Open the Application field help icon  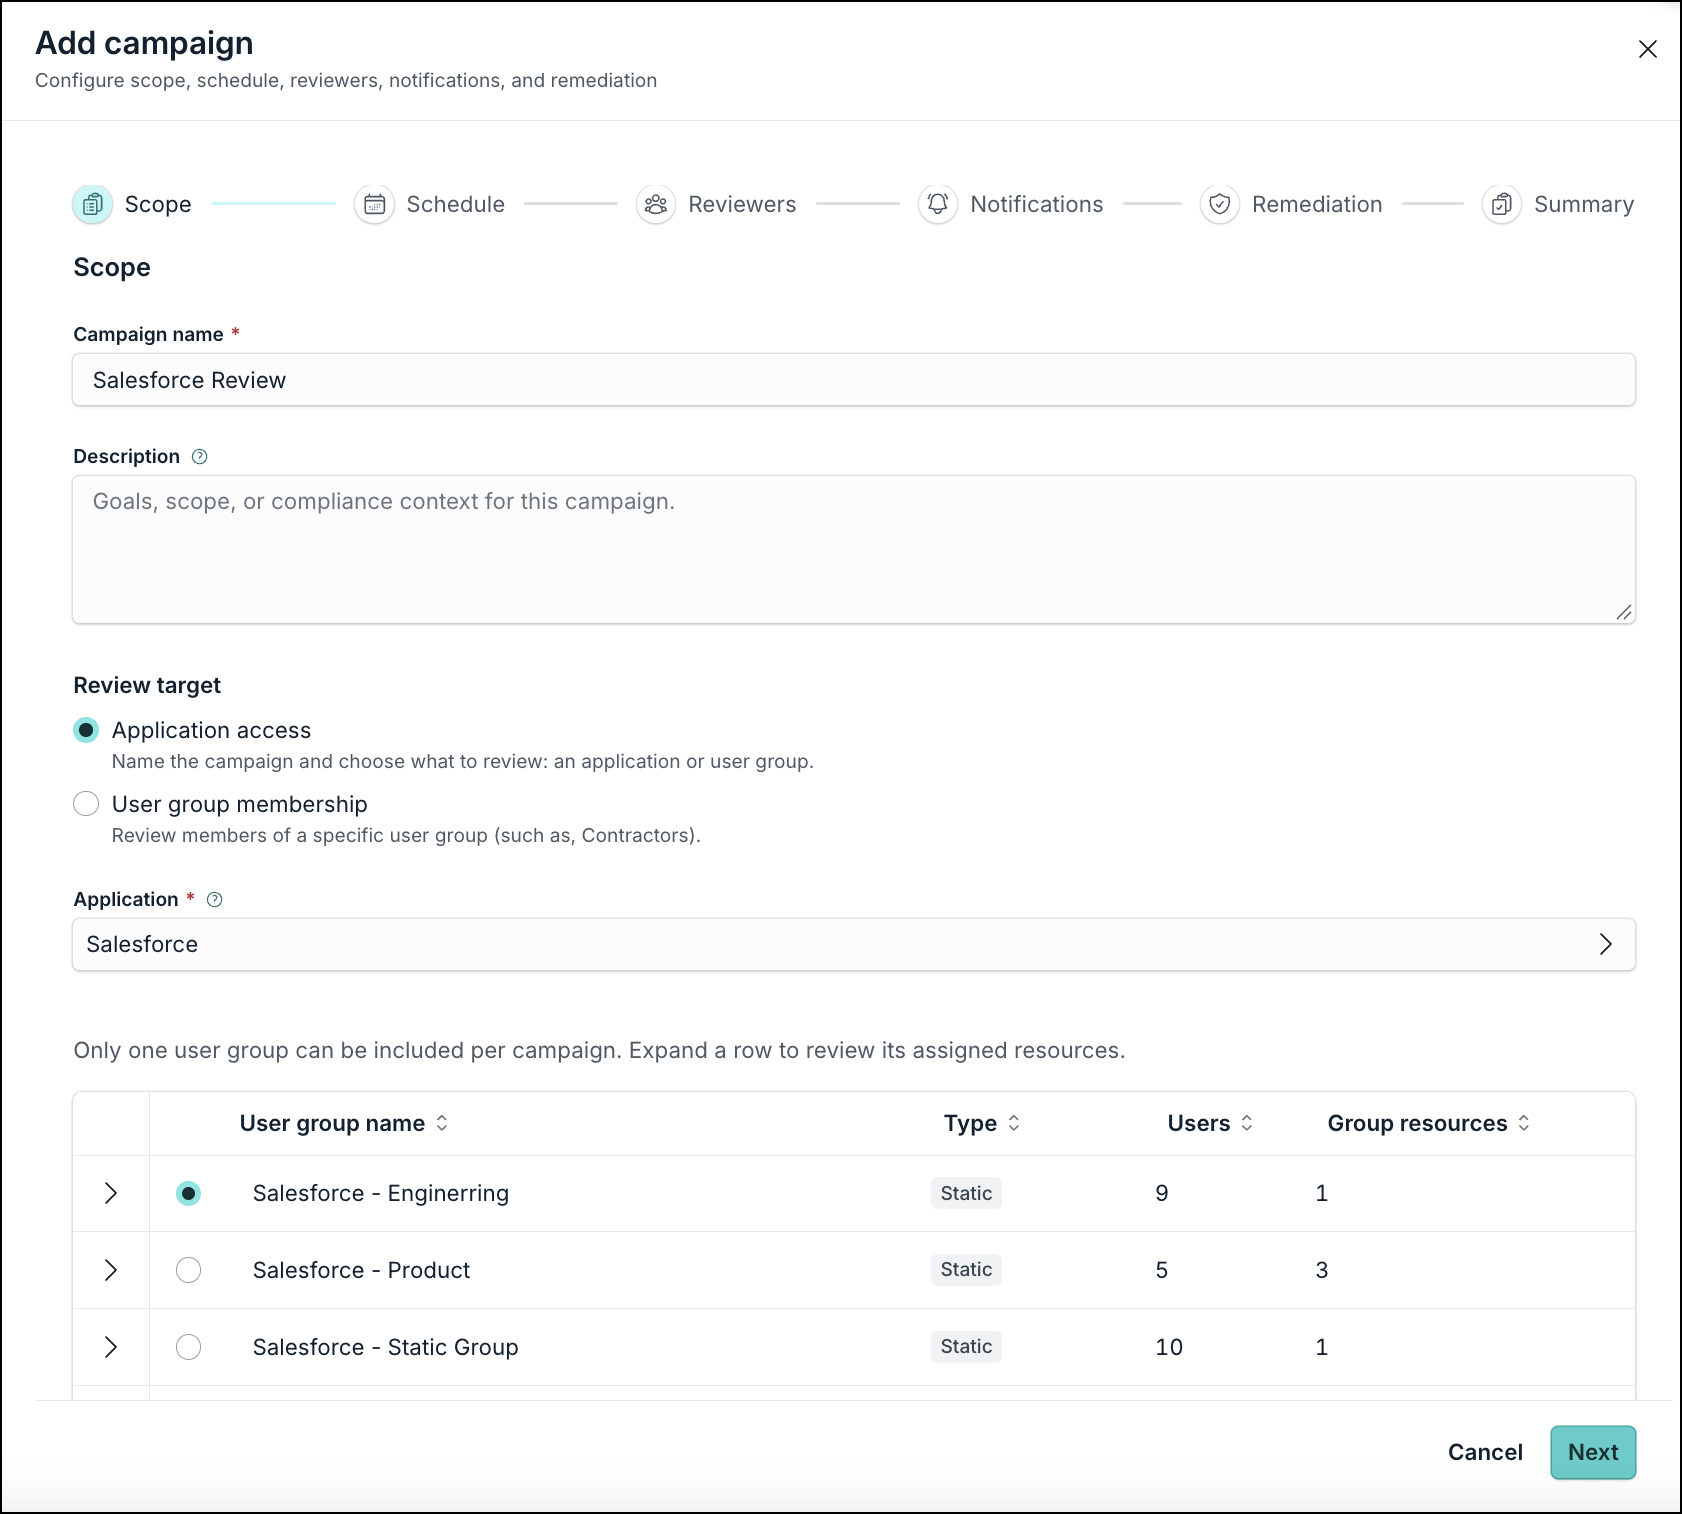click(214, 900)
